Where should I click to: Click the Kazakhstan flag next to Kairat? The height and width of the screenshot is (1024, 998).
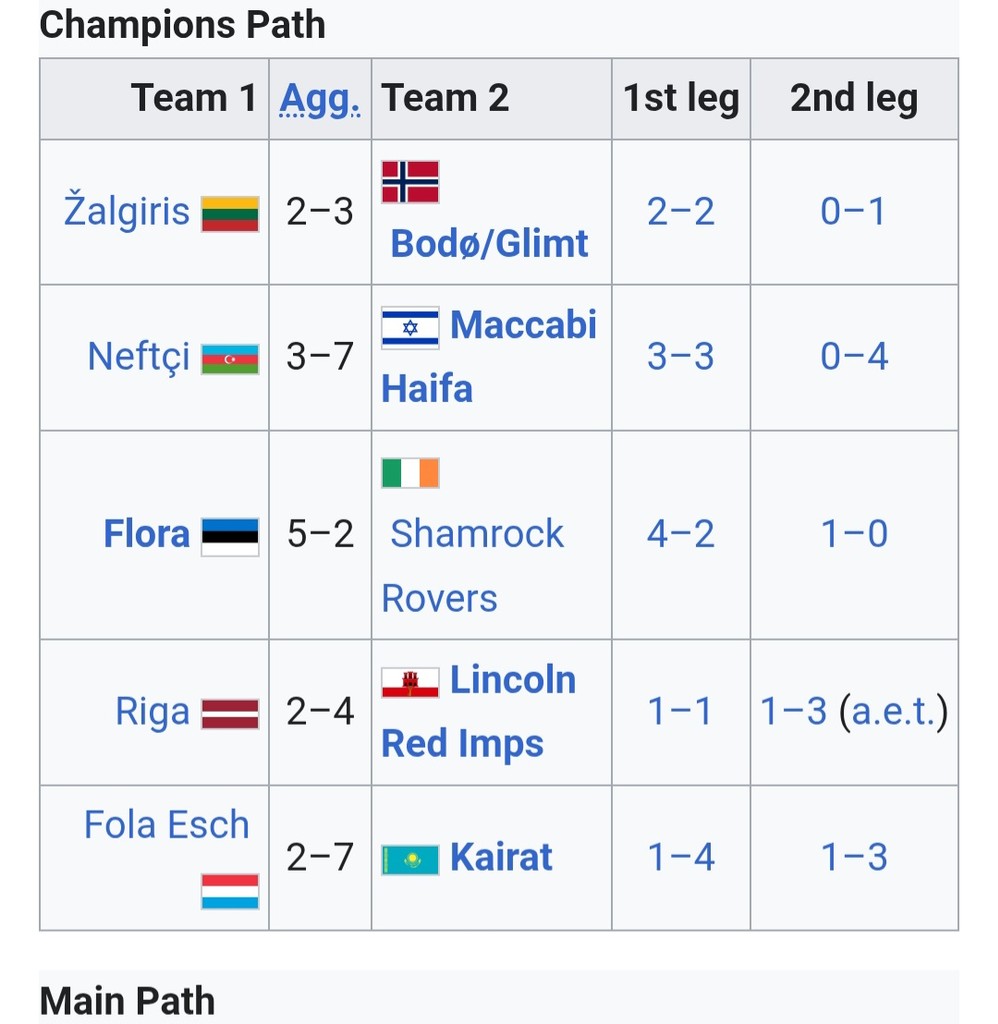pos(410,860)
